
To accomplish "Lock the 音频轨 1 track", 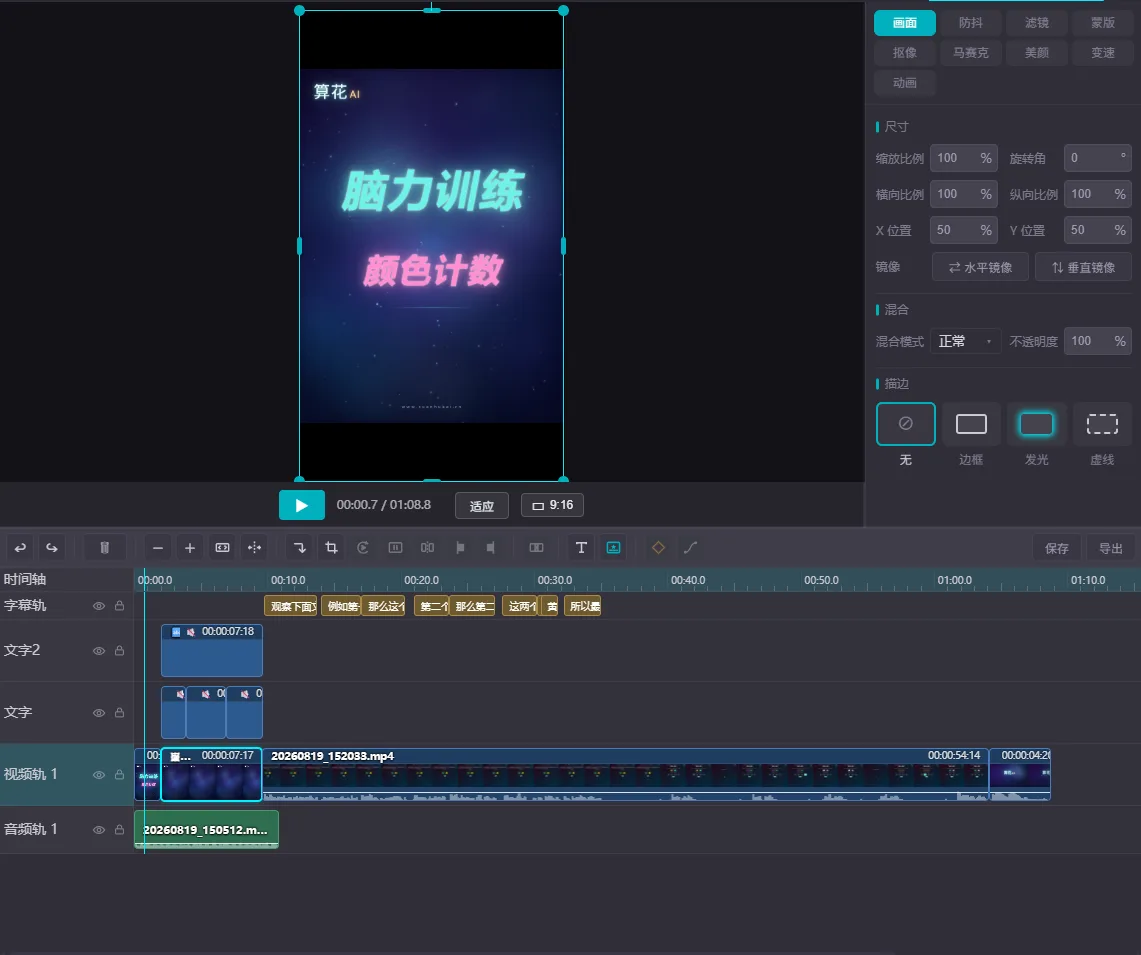I will tap(119, 830).
